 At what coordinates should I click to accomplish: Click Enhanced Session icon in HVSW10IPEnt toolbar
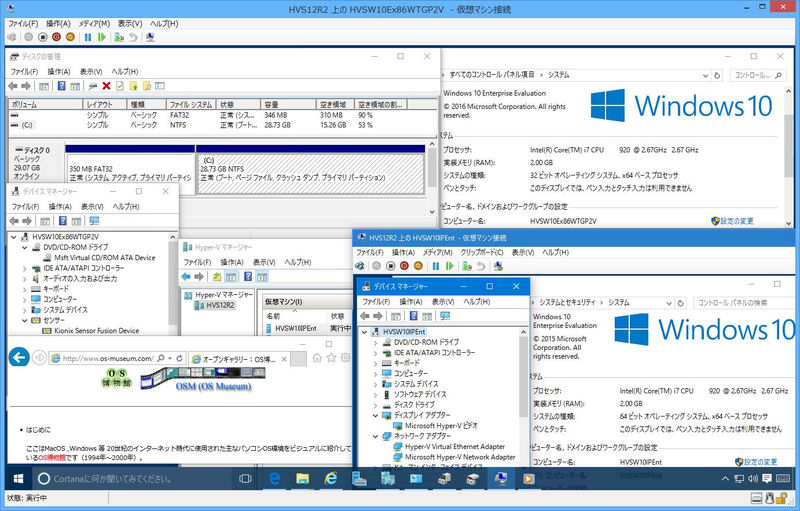click(498, 266)
